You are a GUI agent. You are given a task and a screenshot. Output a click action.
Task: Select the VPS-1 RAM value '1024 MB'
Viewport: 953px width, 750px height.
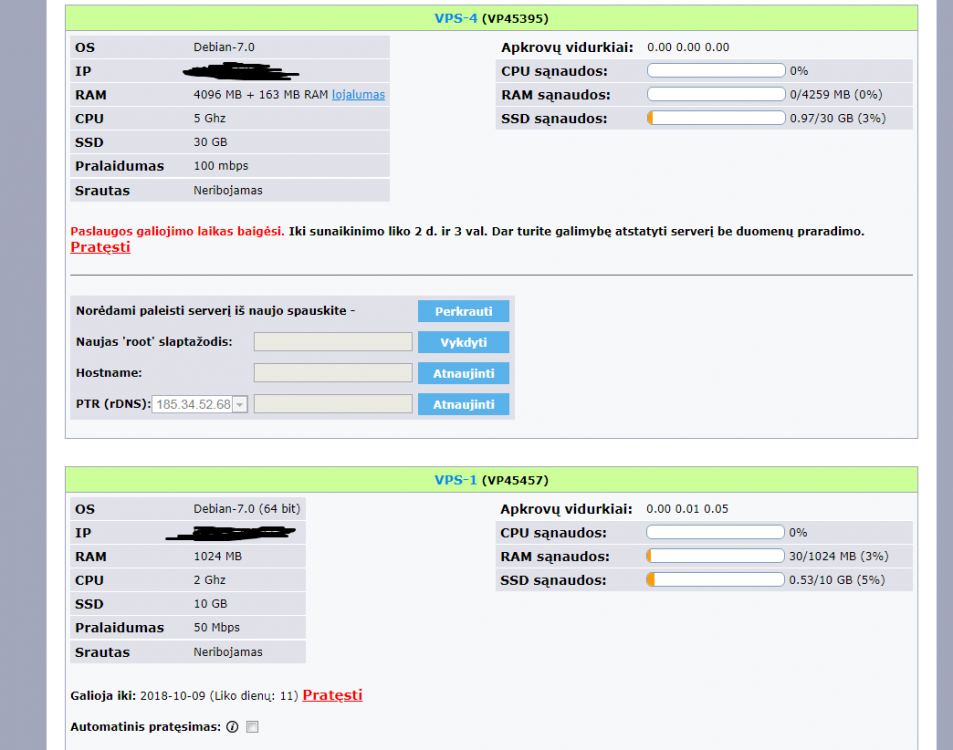coord(218,557)
